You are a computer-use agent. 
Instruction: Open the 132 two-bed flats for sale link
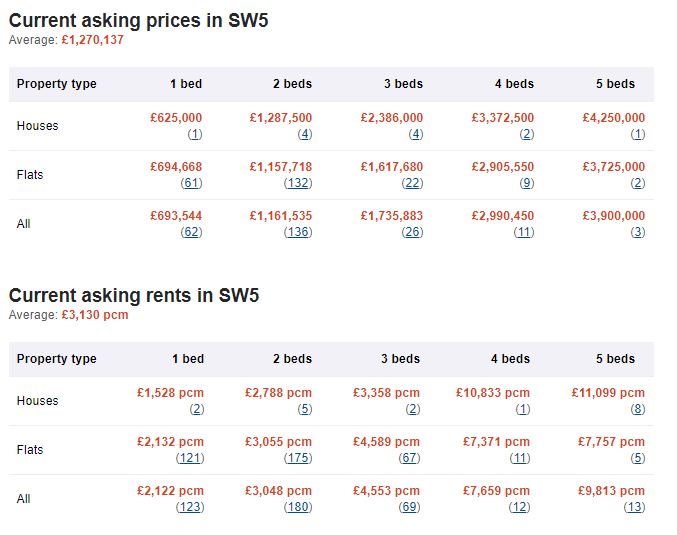point(298,184)
